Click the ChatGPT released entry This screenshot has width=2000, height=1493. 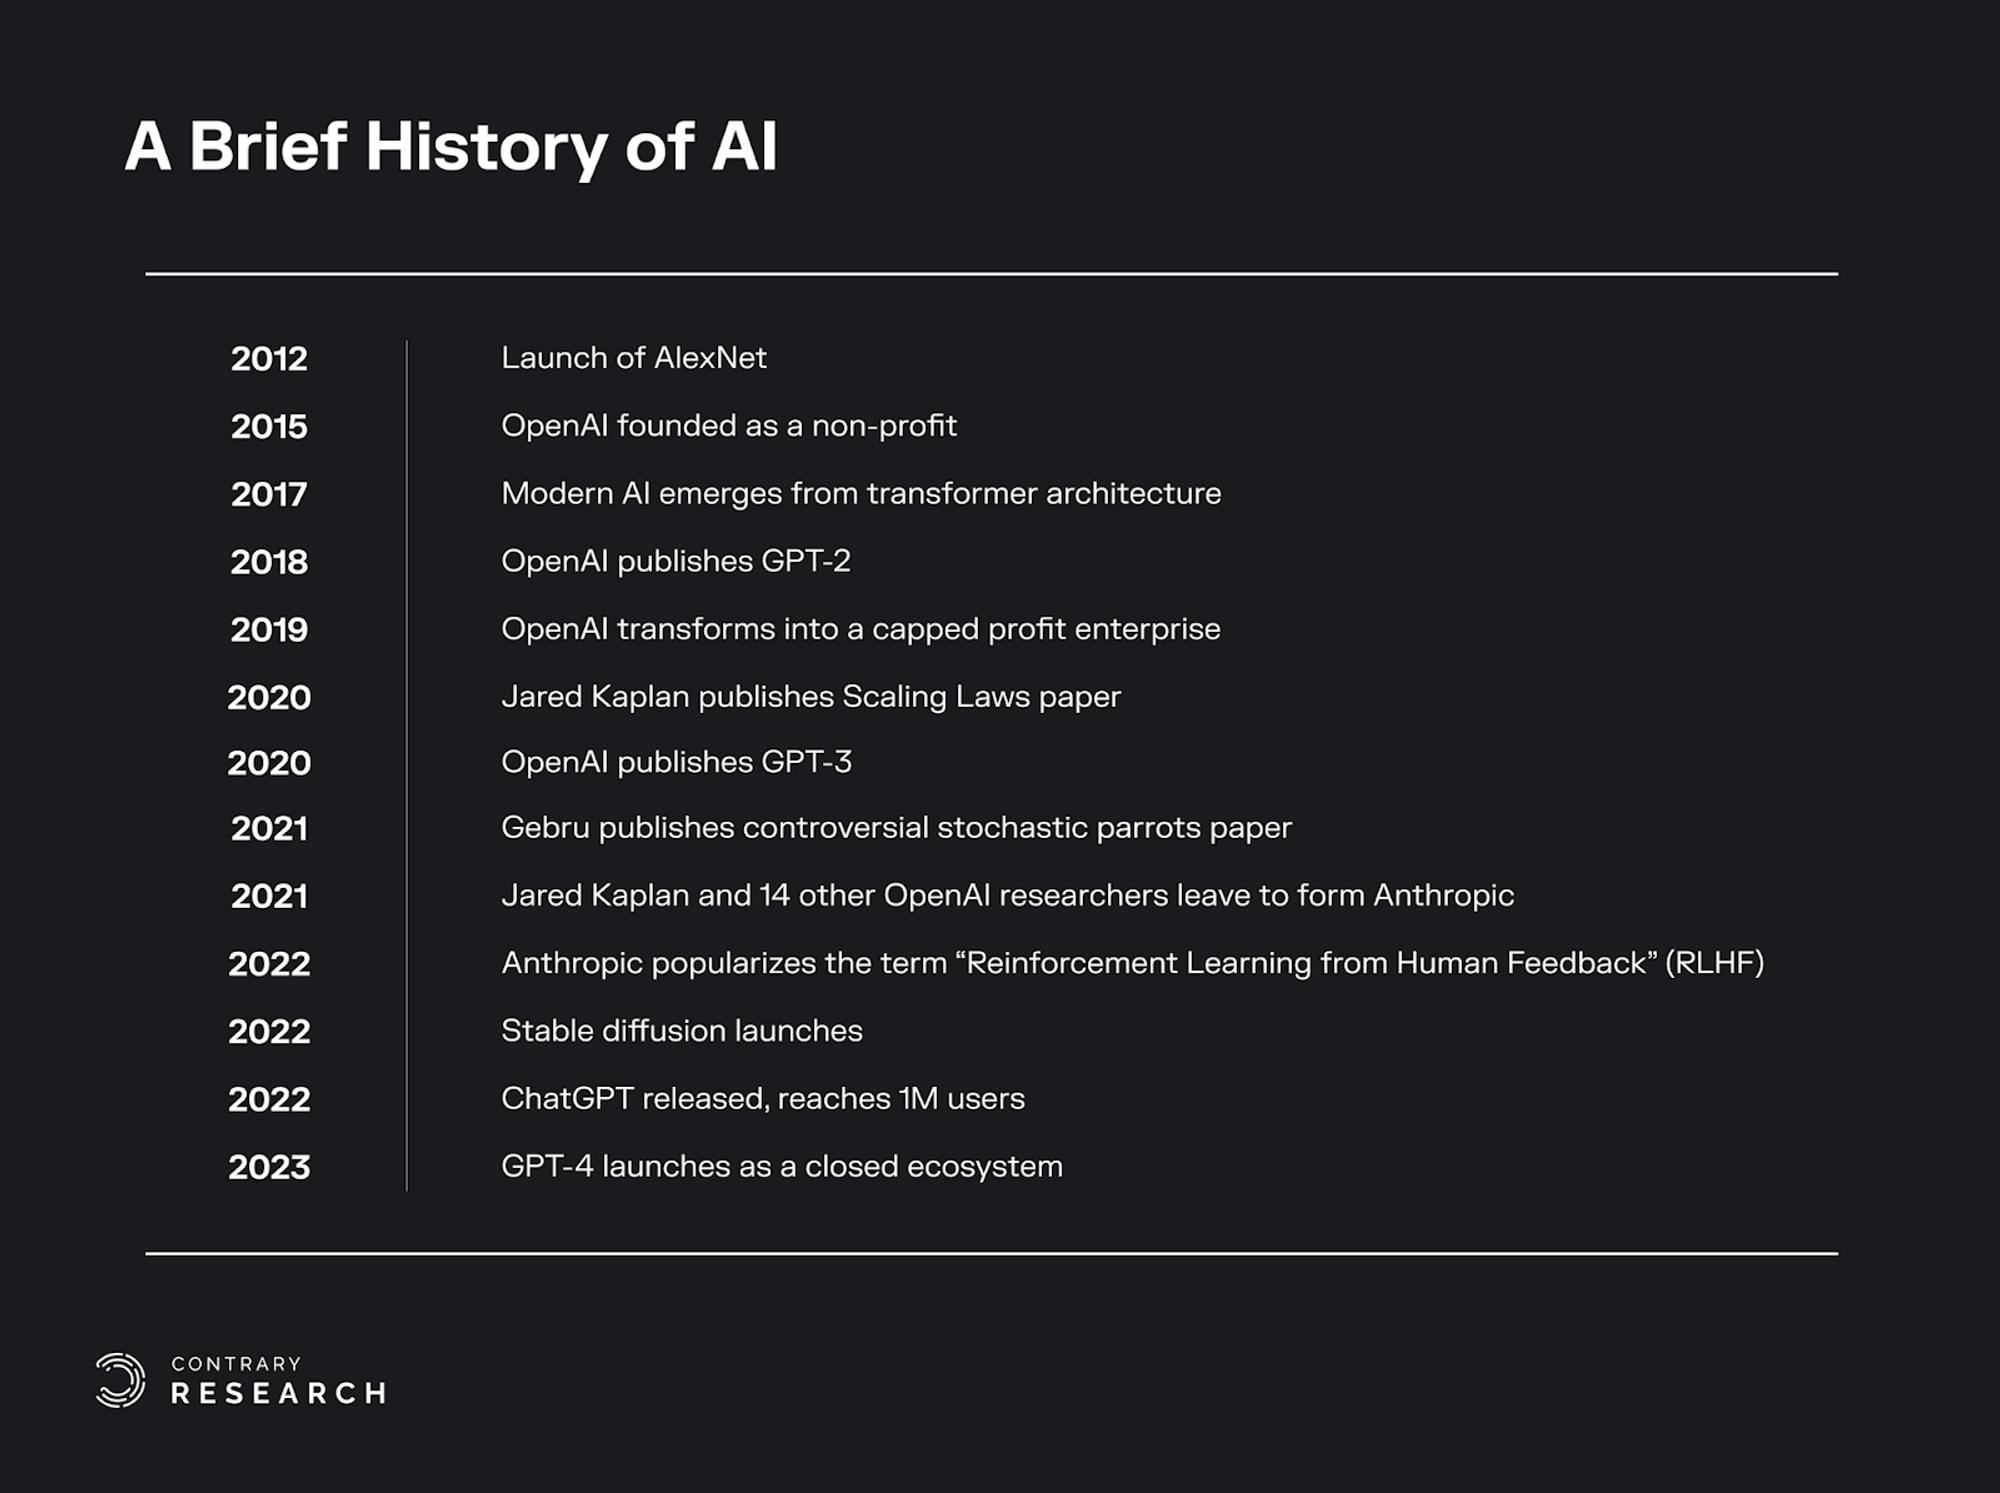click(x=762, y=1099)
